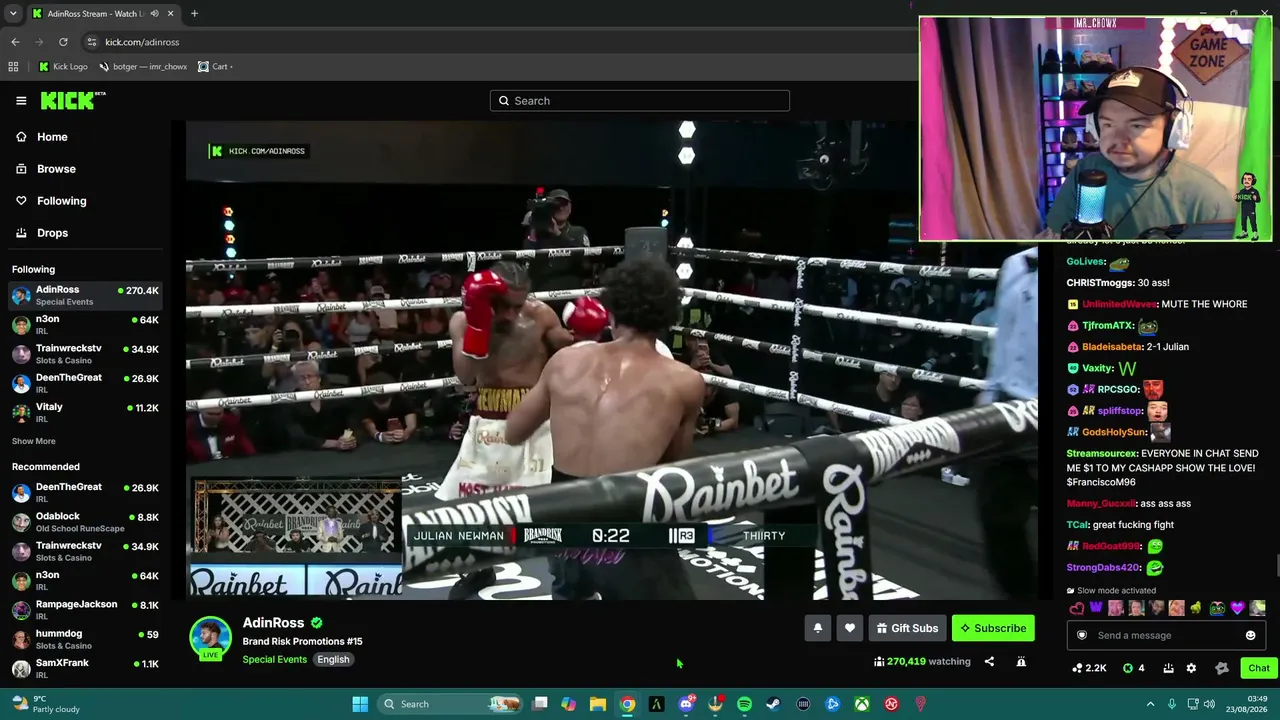Open the weather widget showing 9°C
Image resolution: width=1280 pixels, height=720 pixels.
45,704
